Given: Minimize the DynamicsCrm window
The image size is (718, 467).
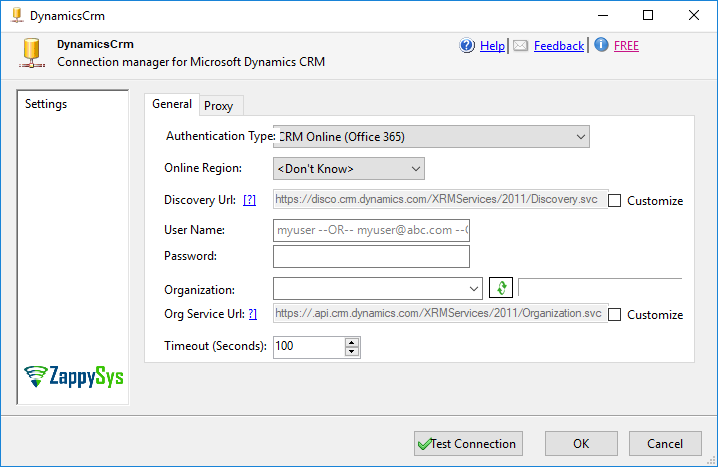Looking at the screenshot, I should click(603, 16).
